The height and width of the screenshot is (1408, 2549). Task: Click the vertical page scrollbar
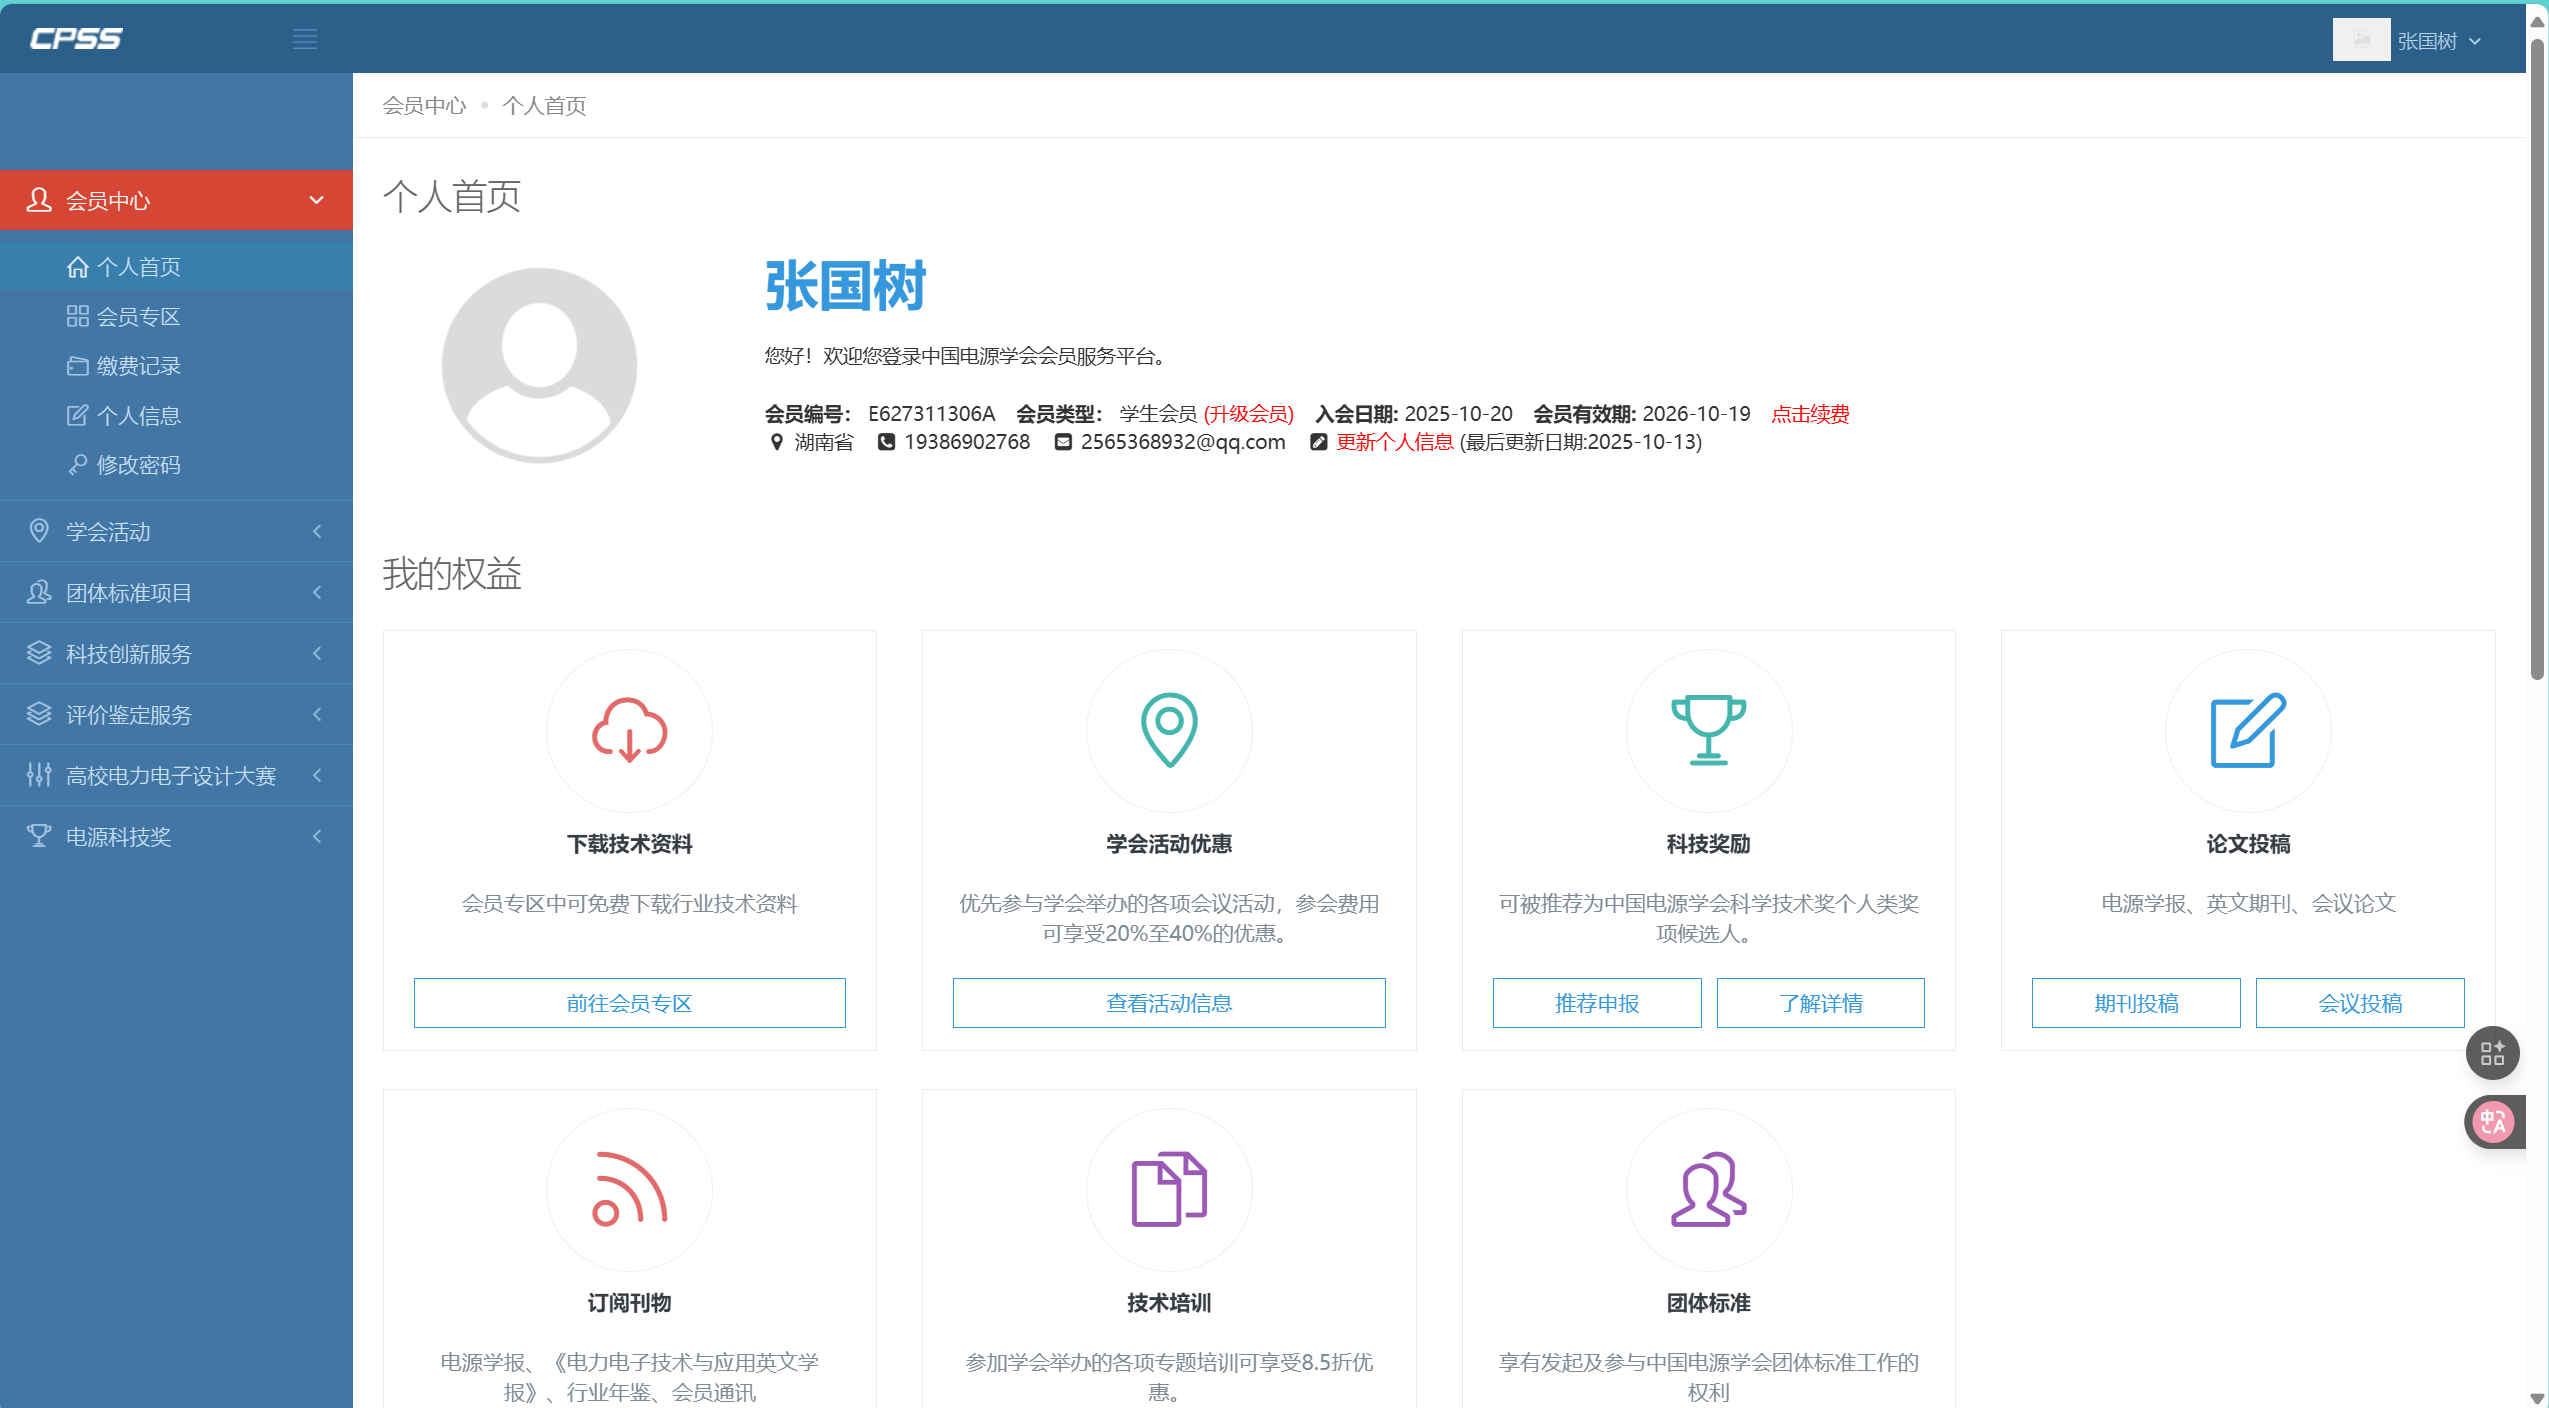coord(2537,360)
